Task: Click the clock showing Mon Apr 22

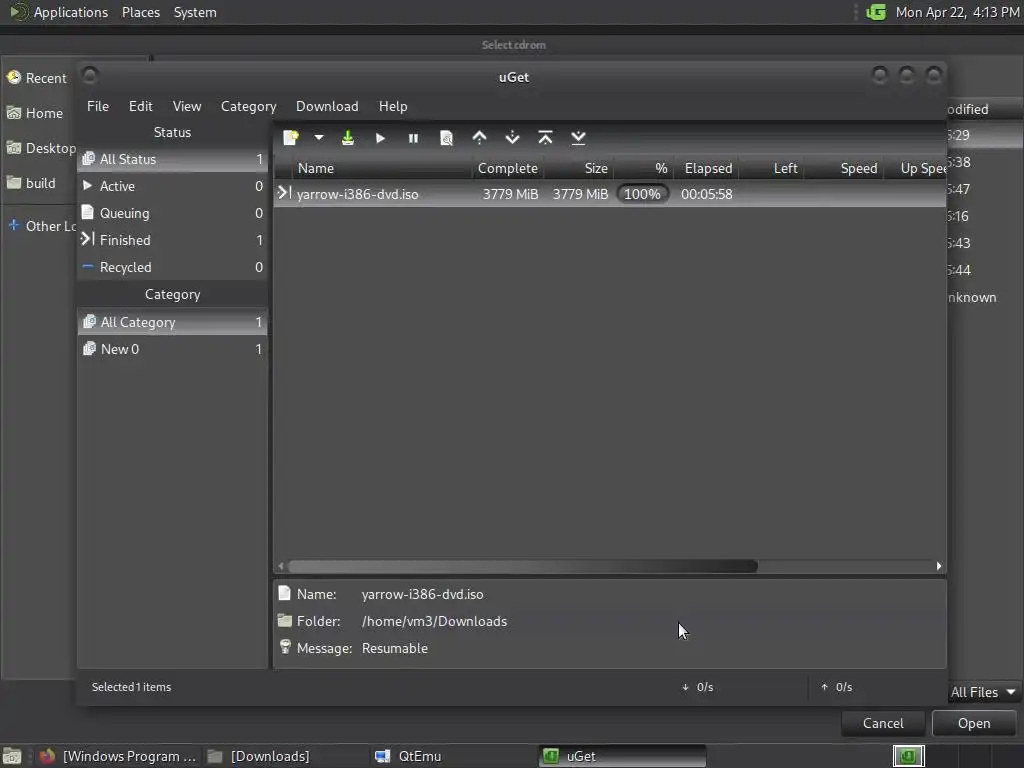Action: coord(957,12)
